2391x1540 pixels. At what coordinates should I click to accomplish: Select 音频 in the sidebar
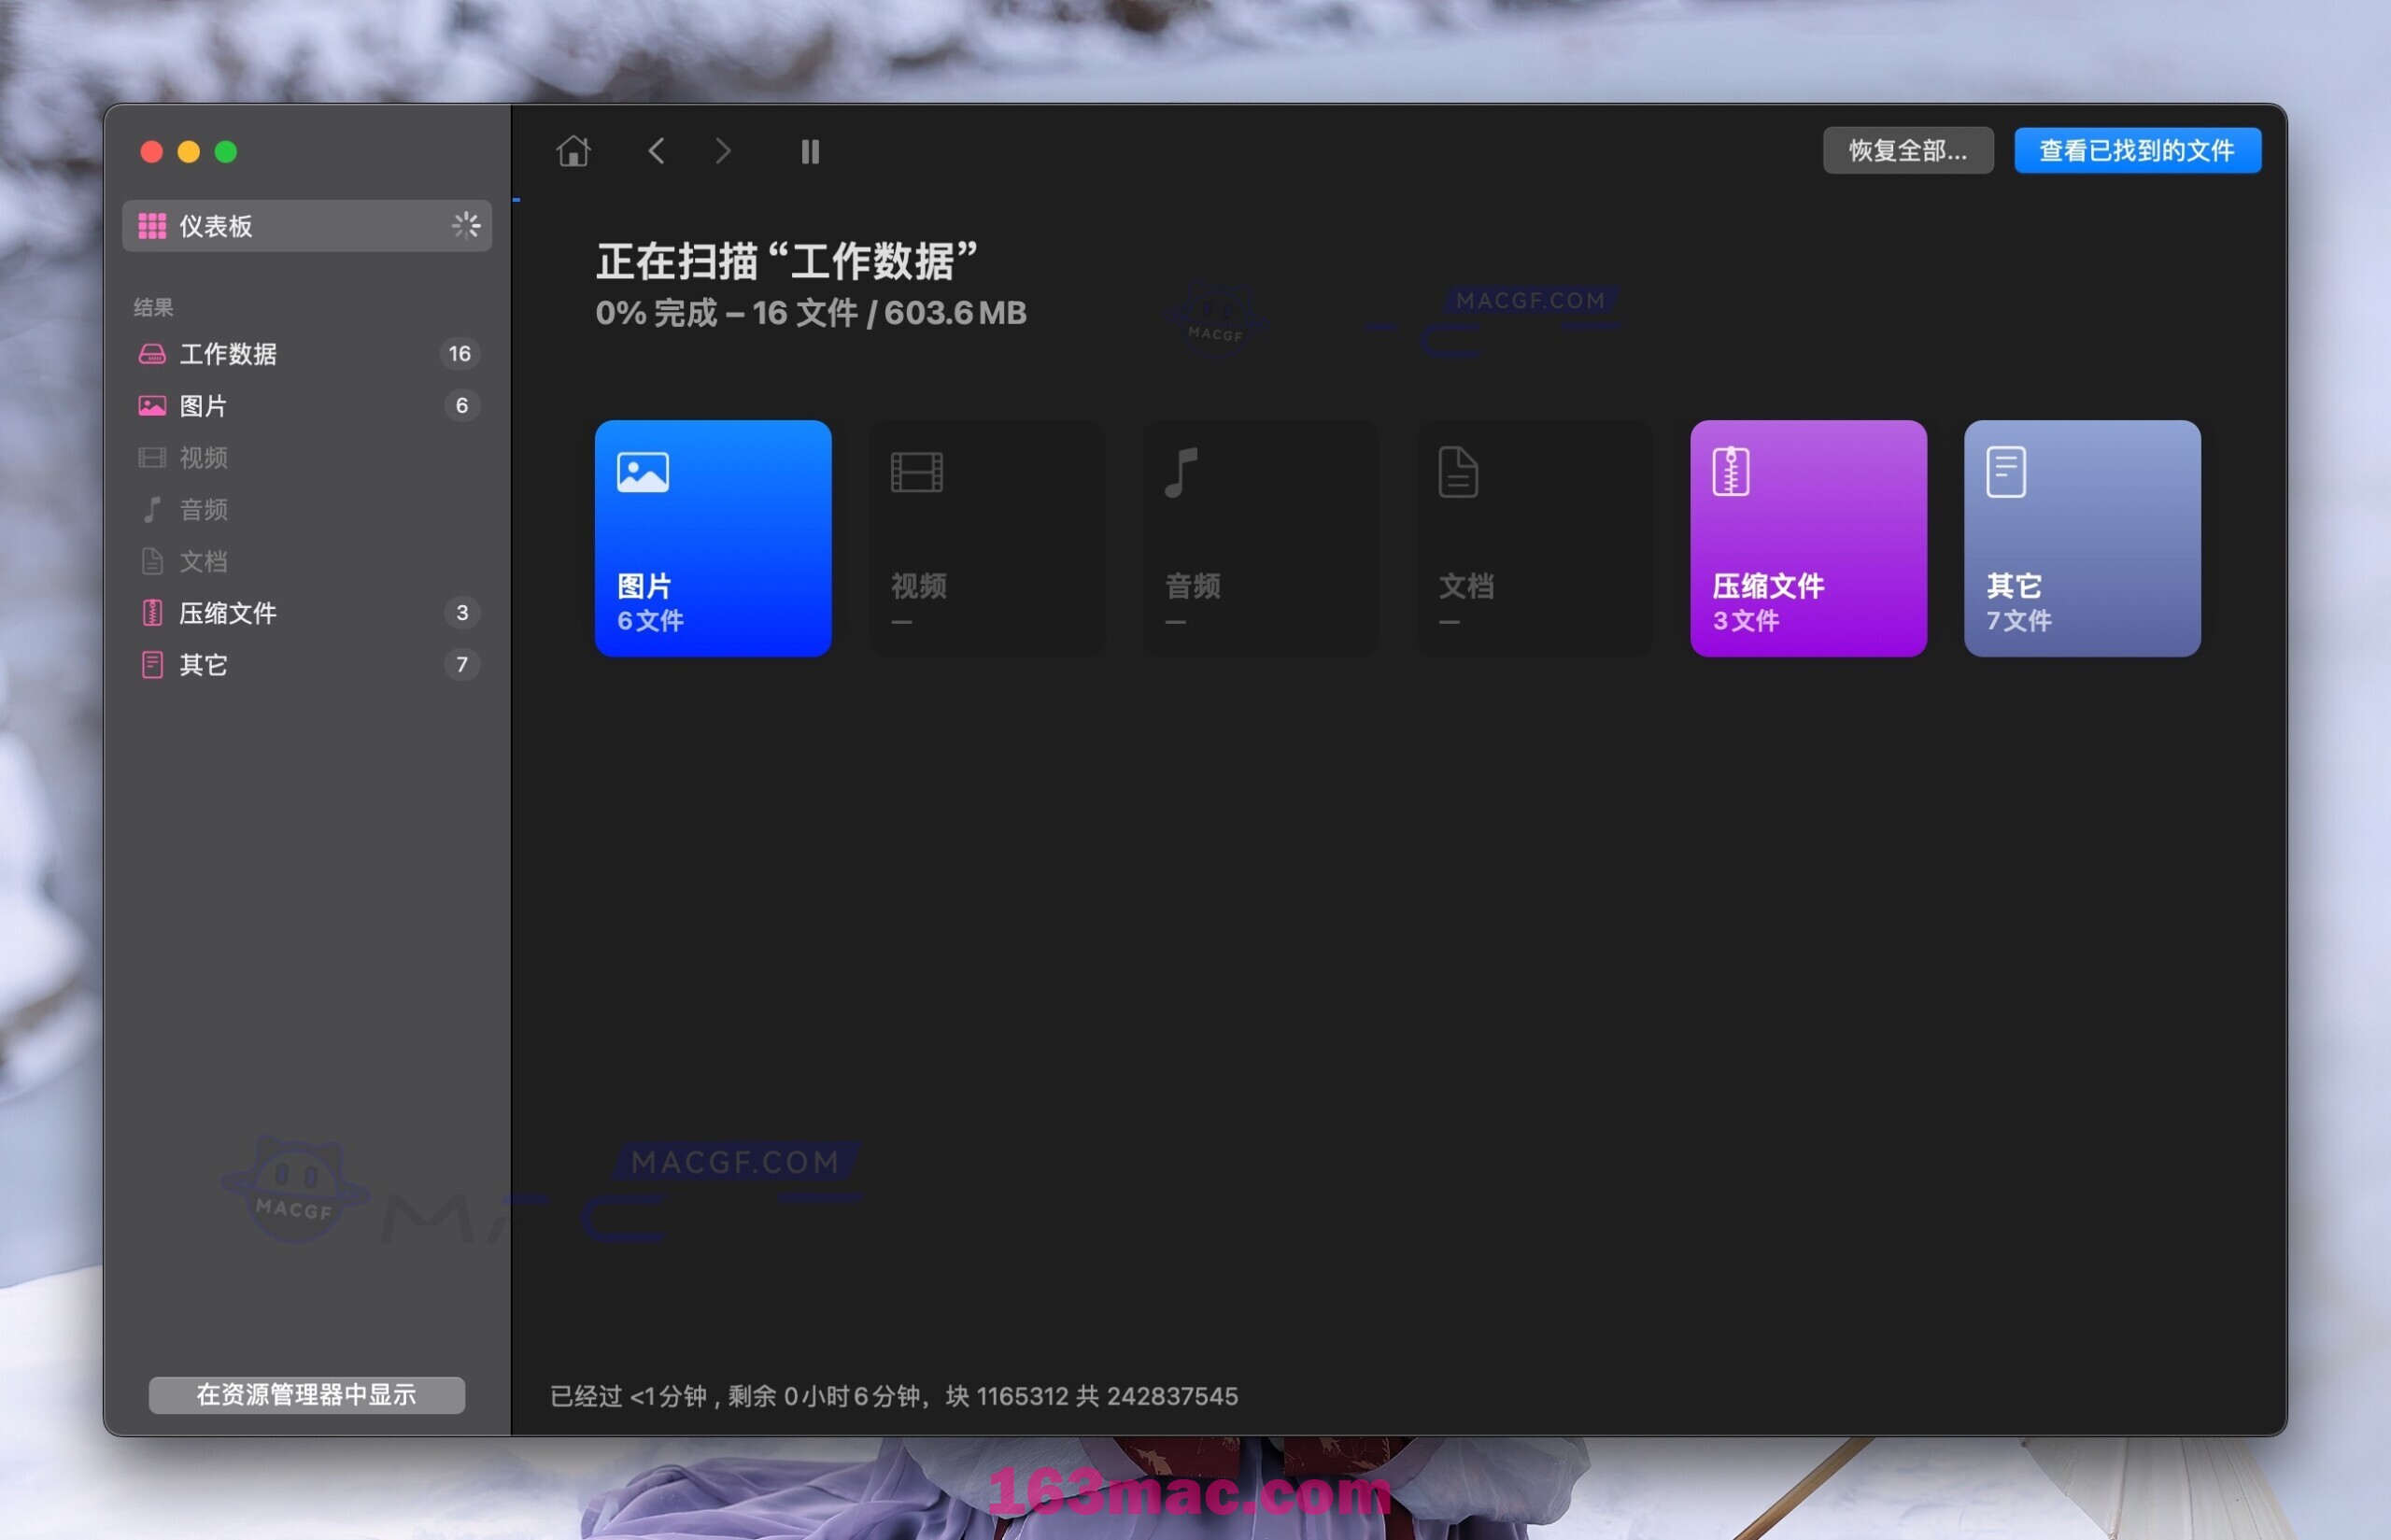(306, 510)
